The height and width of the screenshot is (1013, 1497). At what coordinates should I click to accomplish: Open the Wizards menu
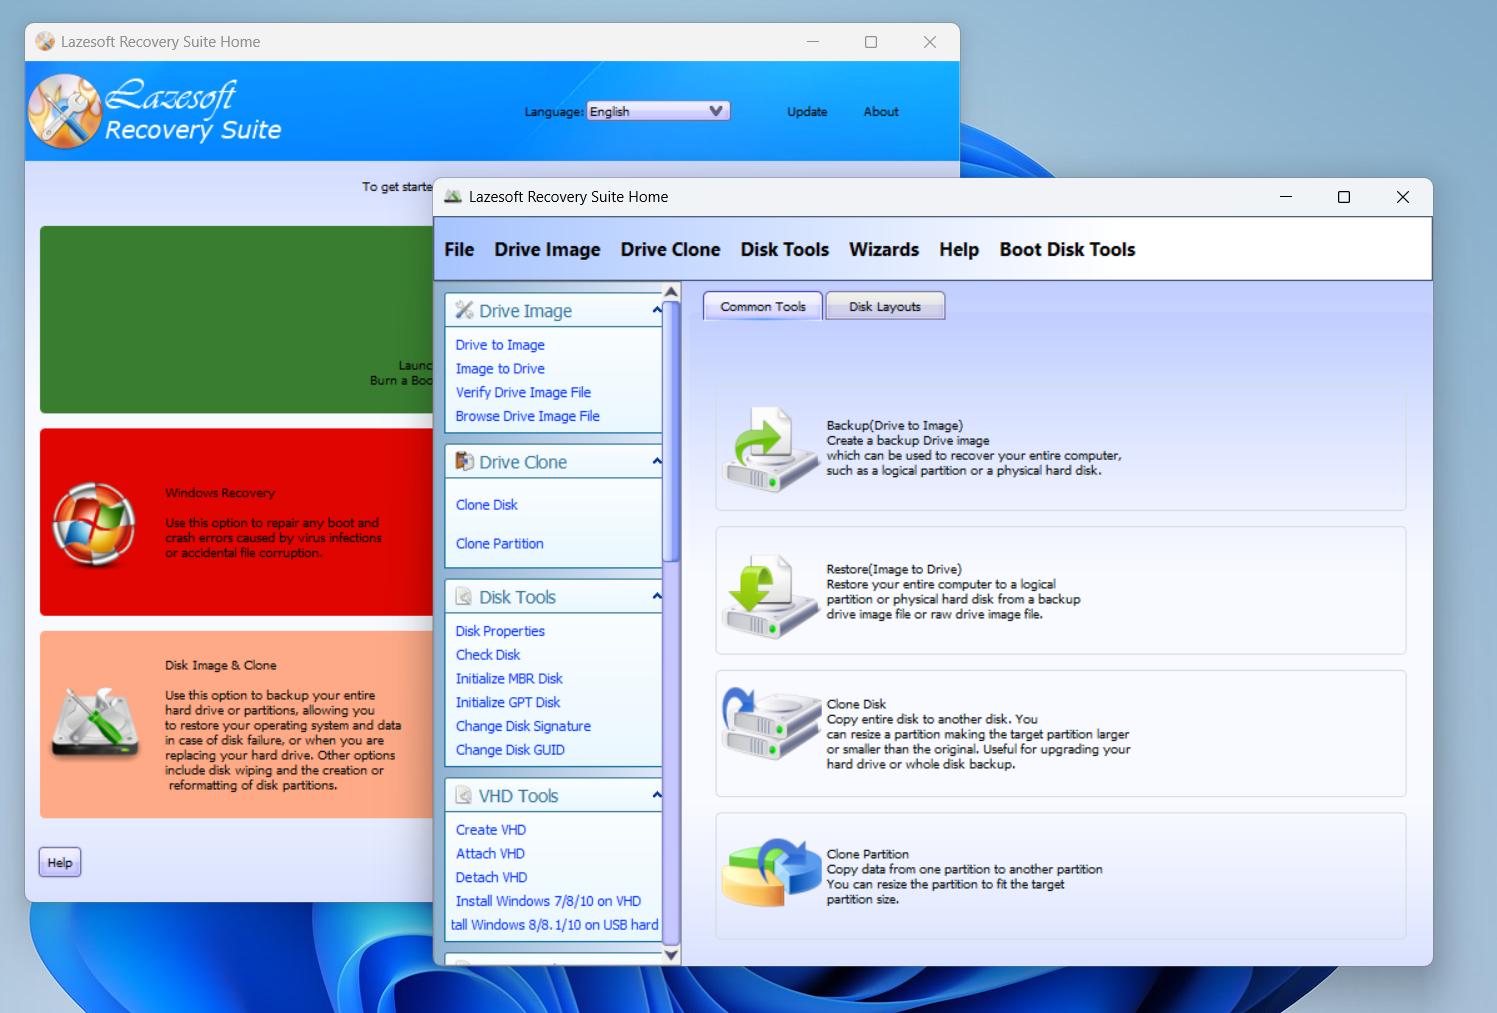pyautogui.click(x=883, y=250)
